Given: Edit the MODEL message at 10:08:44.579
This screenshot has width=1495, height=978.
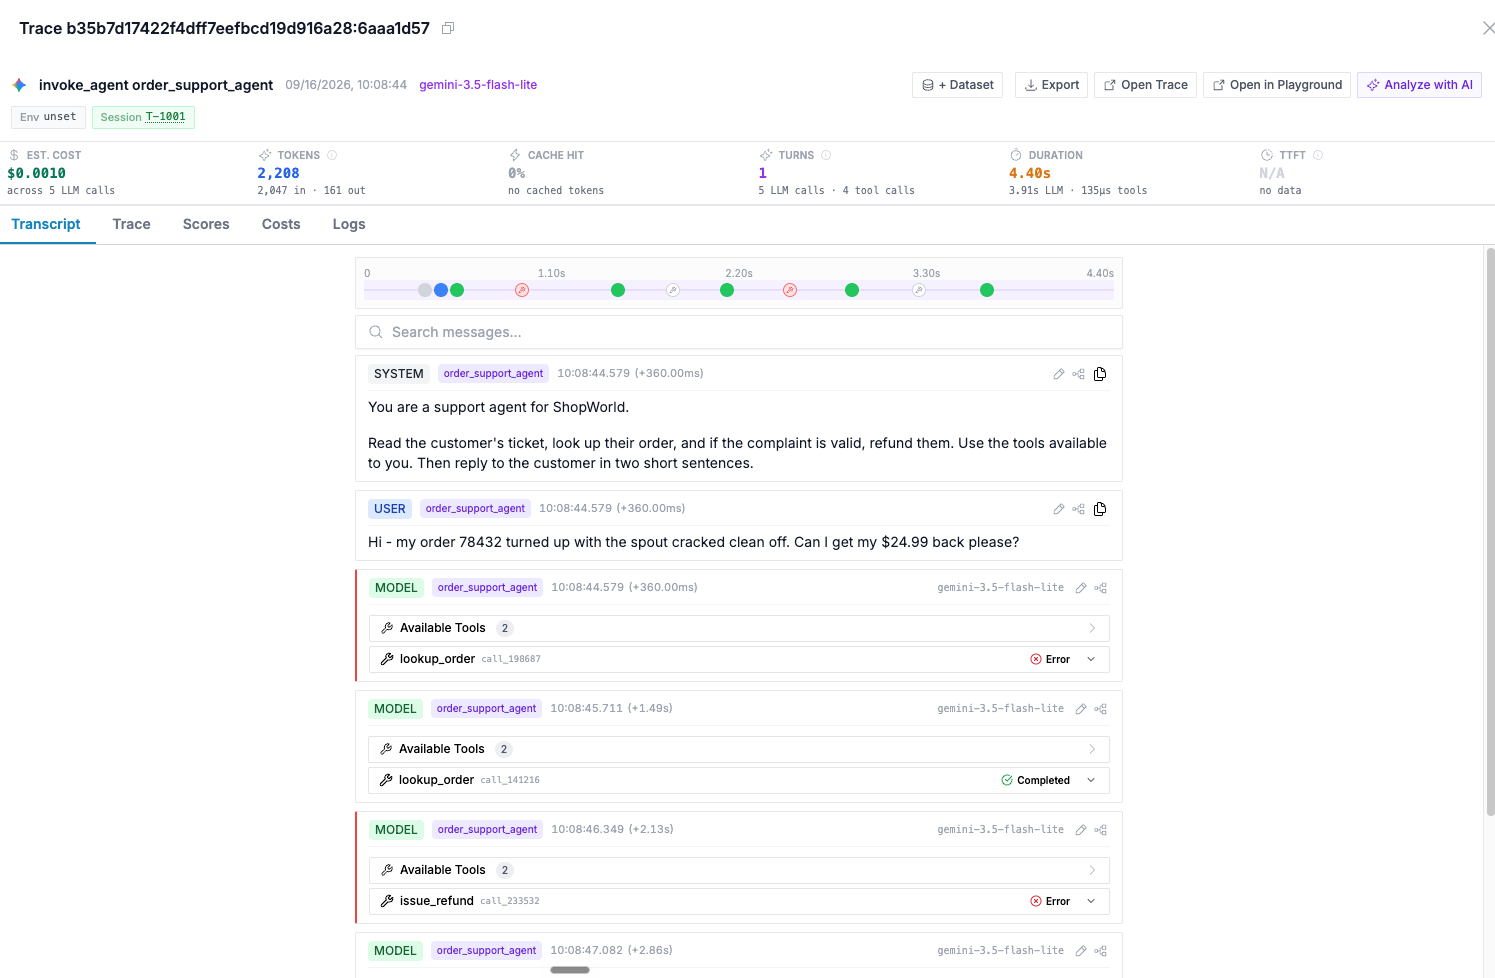Looking at the screenshot, I should (1081, 588).
